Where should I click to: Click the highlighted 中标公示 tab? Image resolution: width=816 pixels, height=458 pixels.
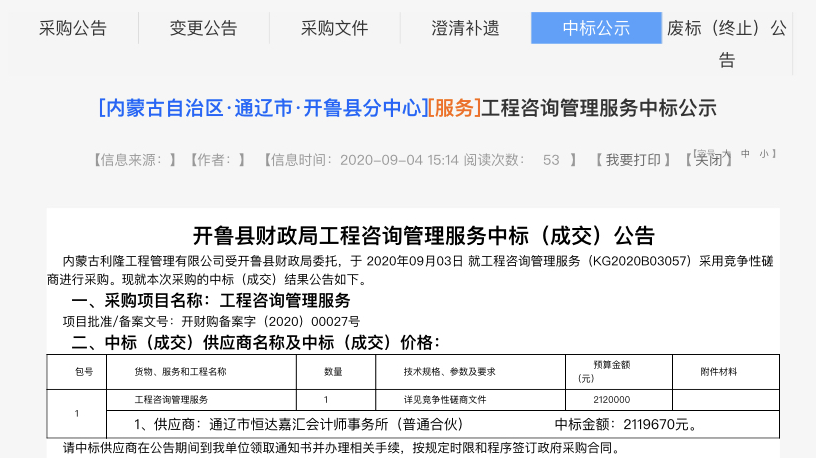click(x=596, y=28)
